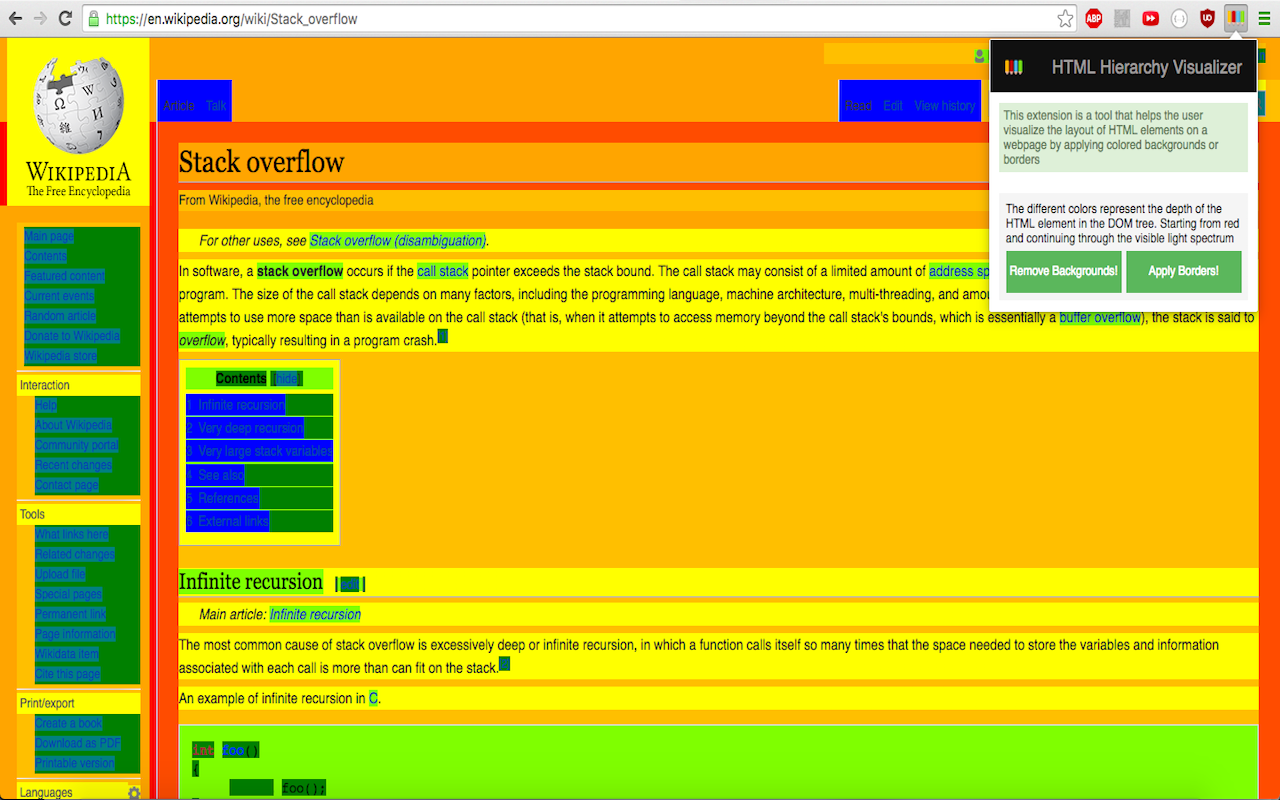Image resolution: width=1280 pixels, height=800 pixels.
Task: Switch to the Talk tab
Action: [216, 106]
